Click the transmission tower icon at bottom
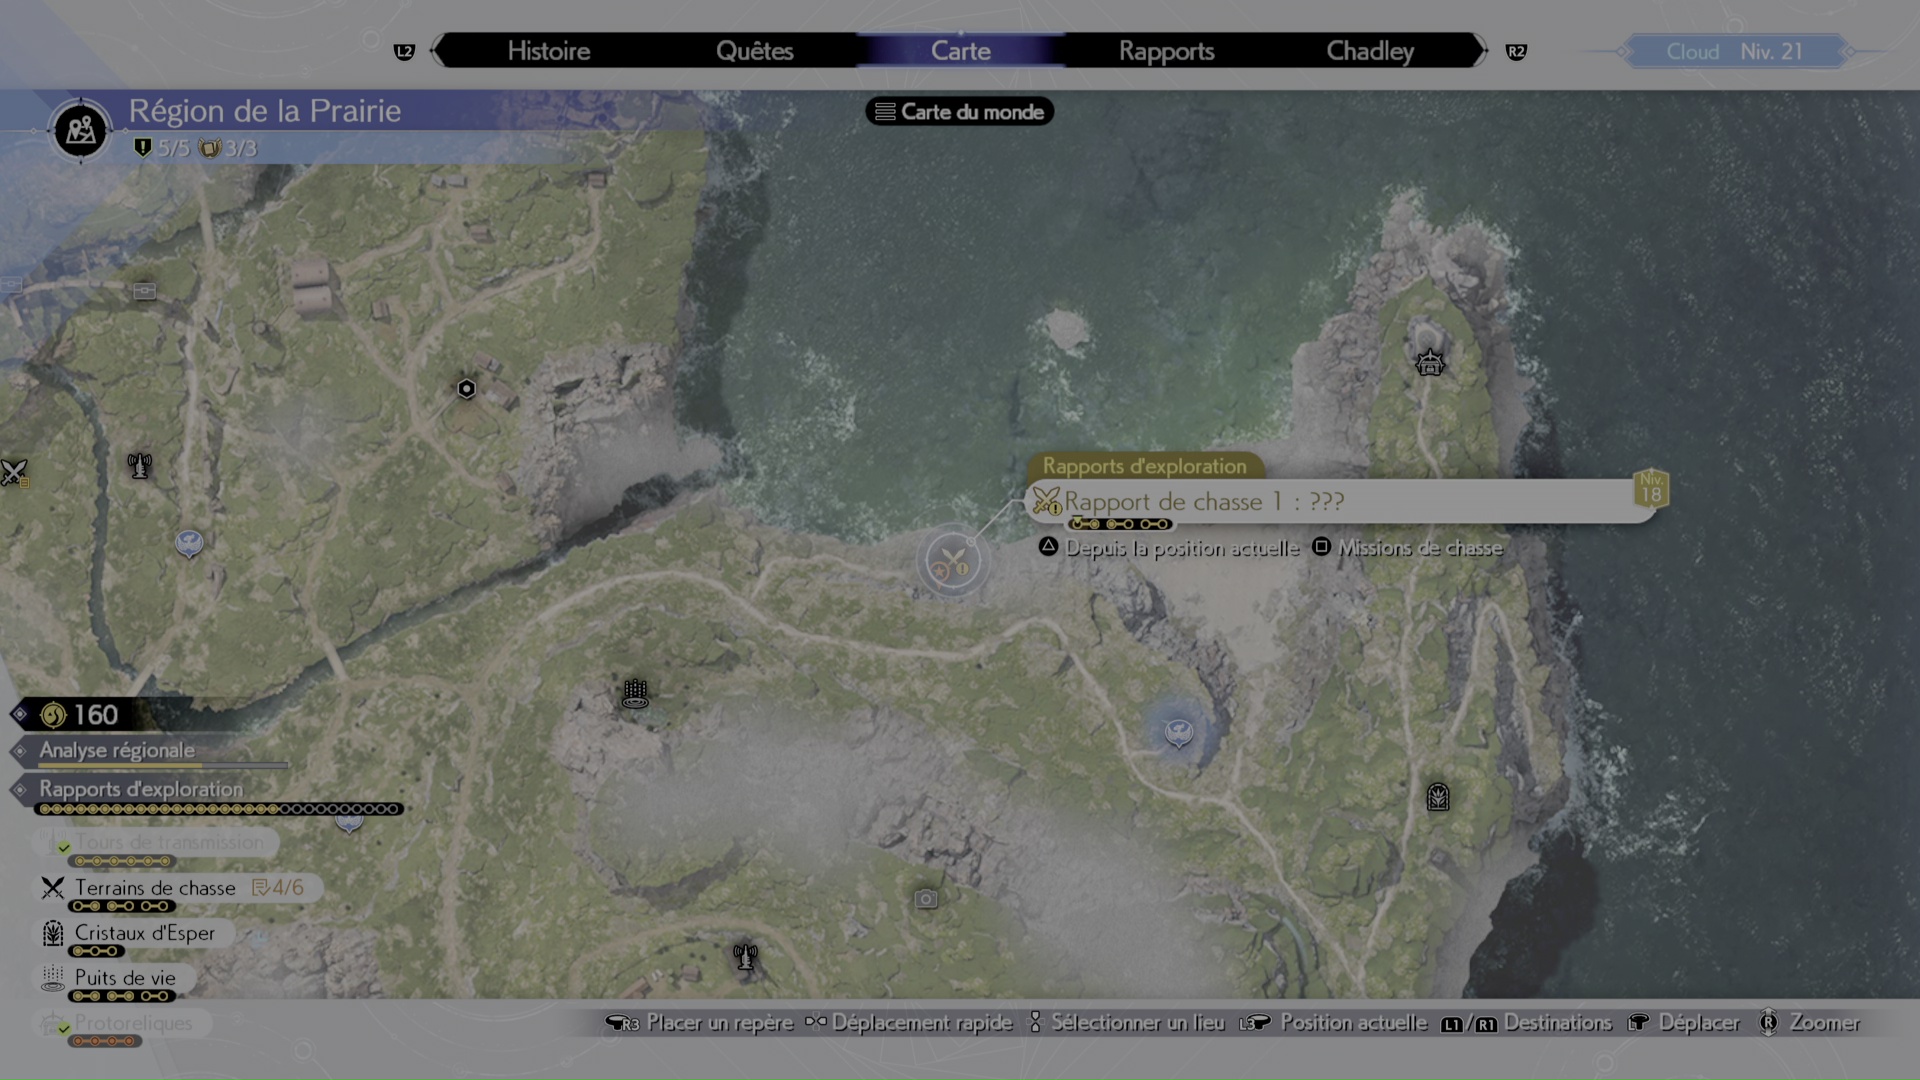Screen dimensions: 1920x1080 click(x=745, y=957)
